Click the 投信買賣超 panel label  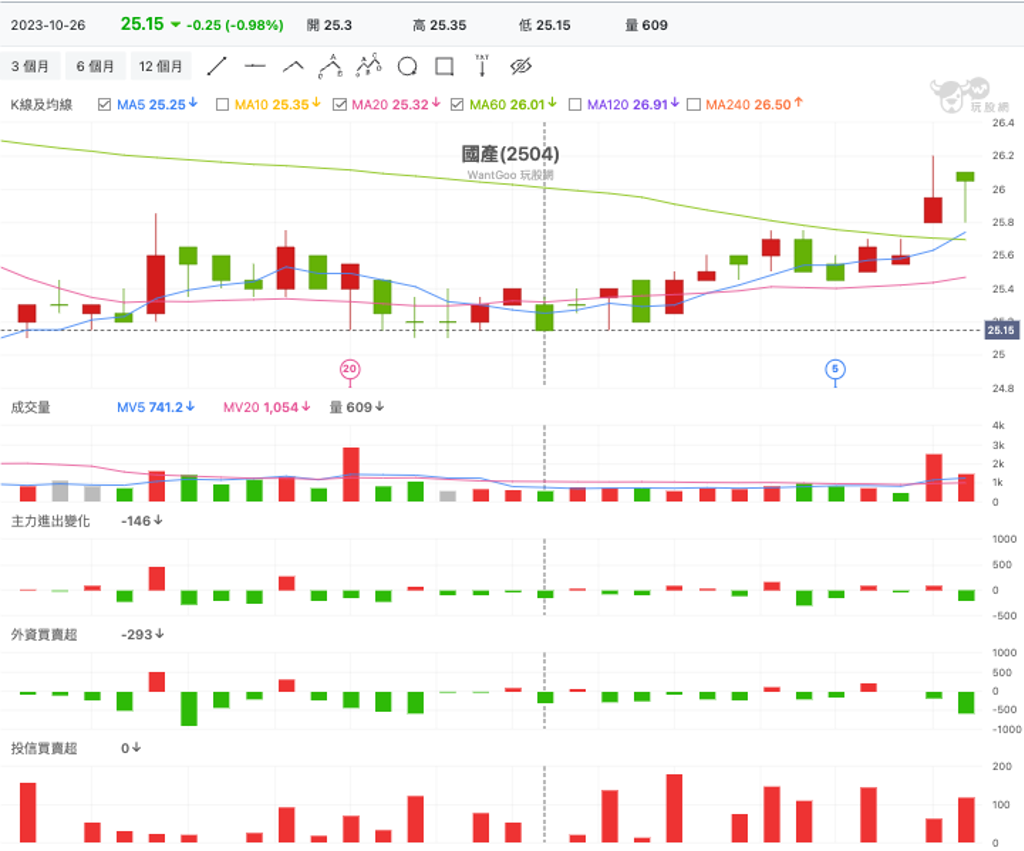[x=44, y=748]
